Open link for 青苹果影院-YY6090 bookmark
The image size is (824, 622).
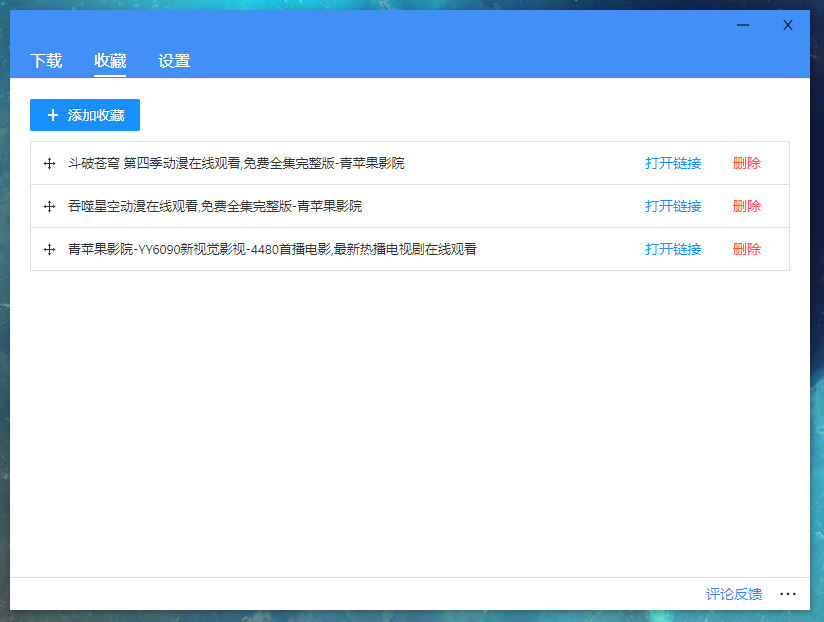(x=673, y=250)
